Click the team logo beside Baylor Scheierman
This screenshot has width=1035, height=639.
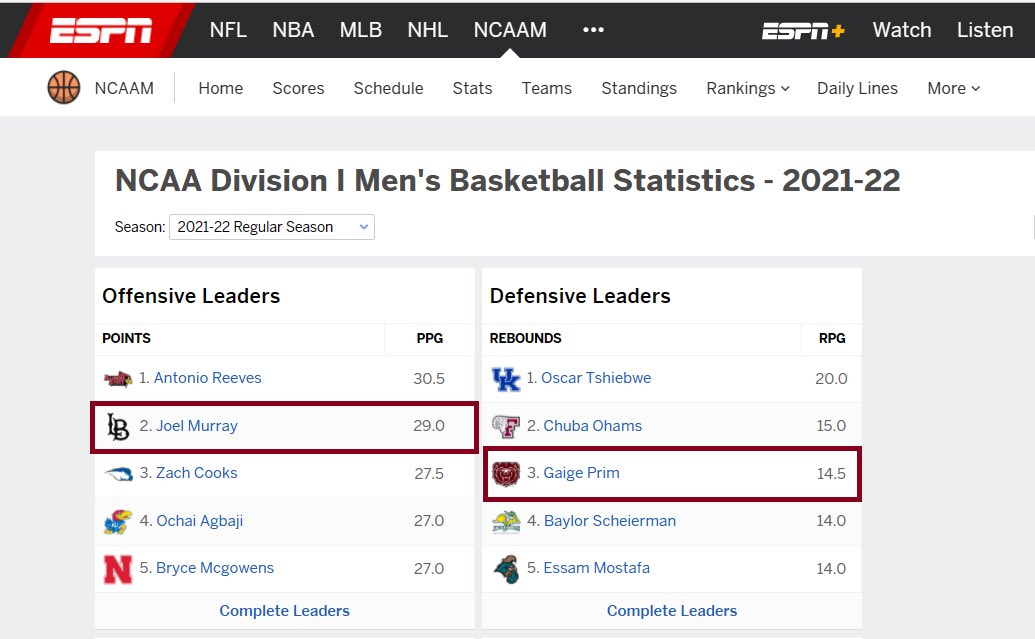tap(506, 521)
